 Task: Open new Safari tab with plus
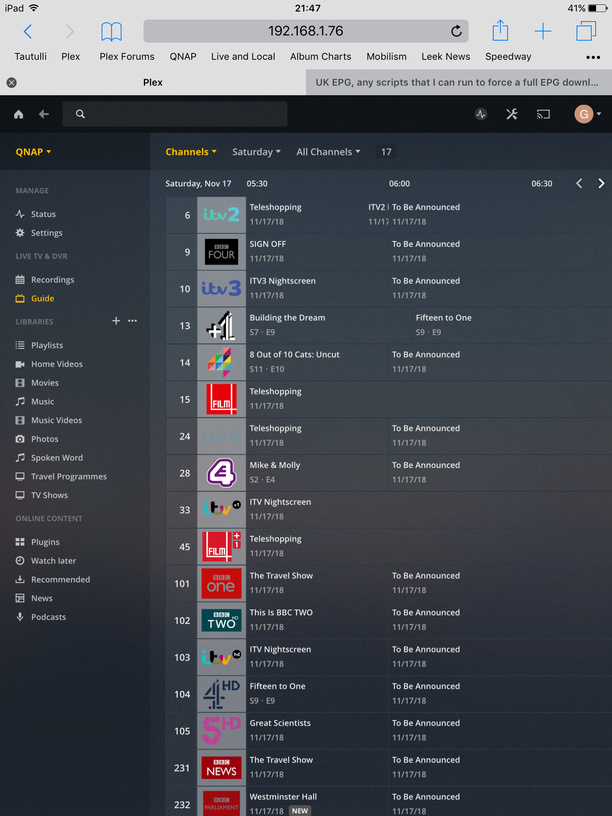[543, 31]
